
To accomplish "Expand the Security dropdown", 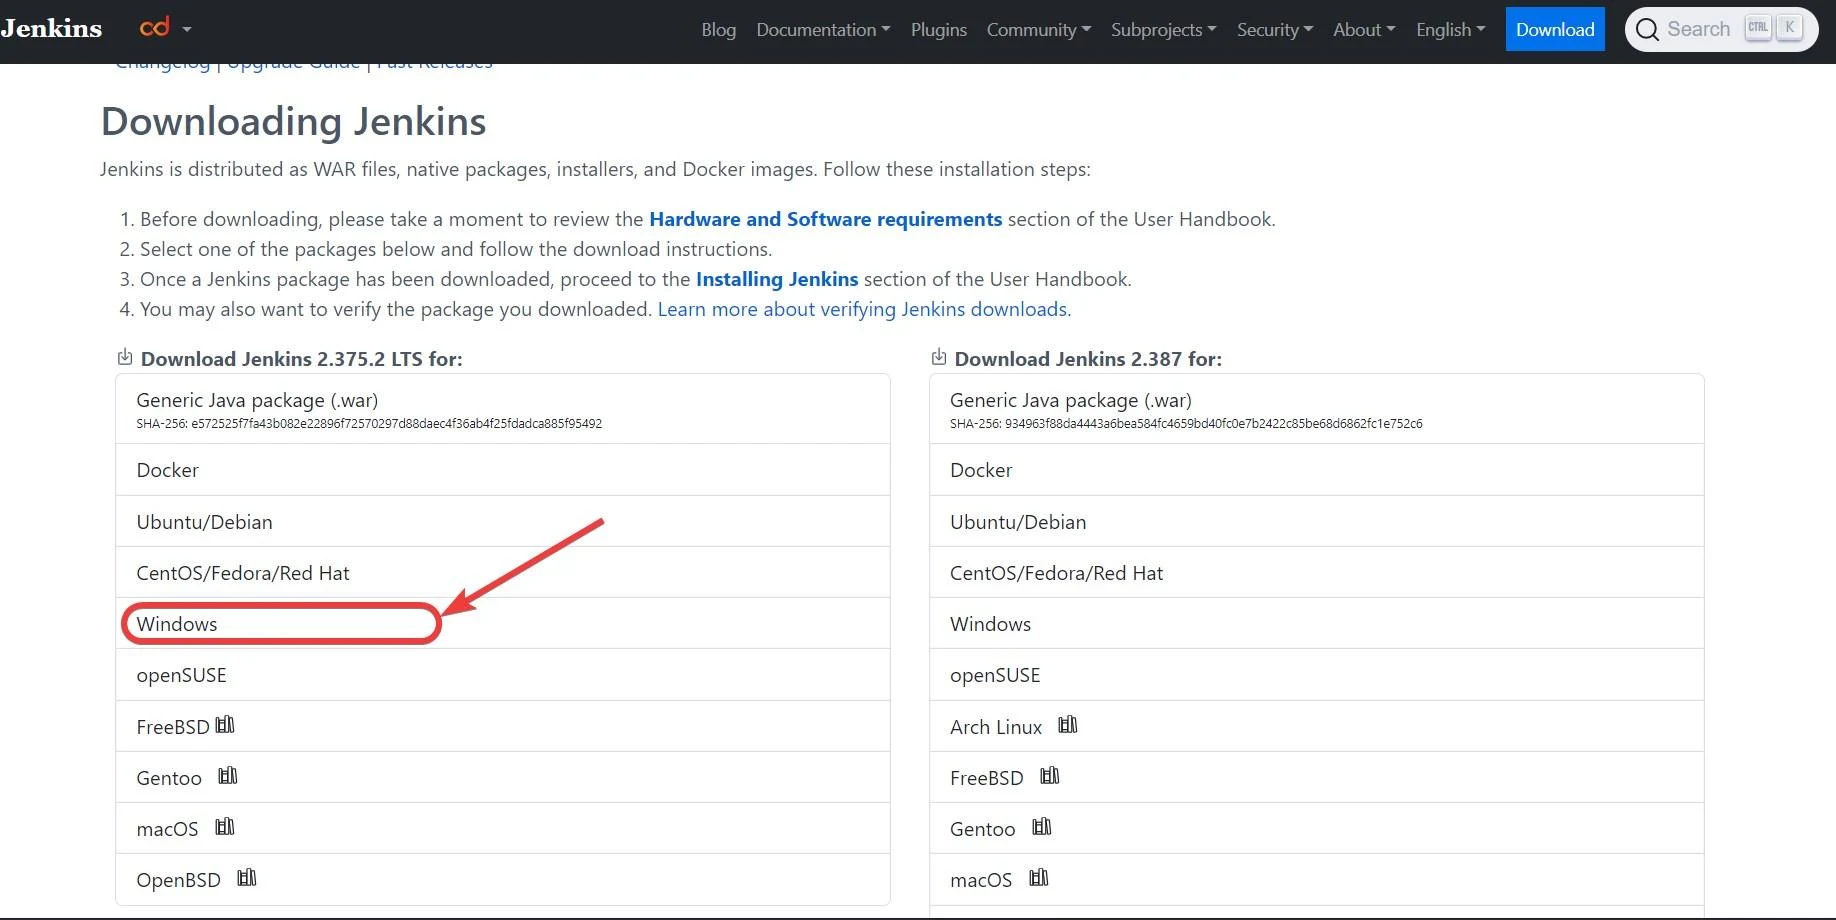I will [1274, 29].
